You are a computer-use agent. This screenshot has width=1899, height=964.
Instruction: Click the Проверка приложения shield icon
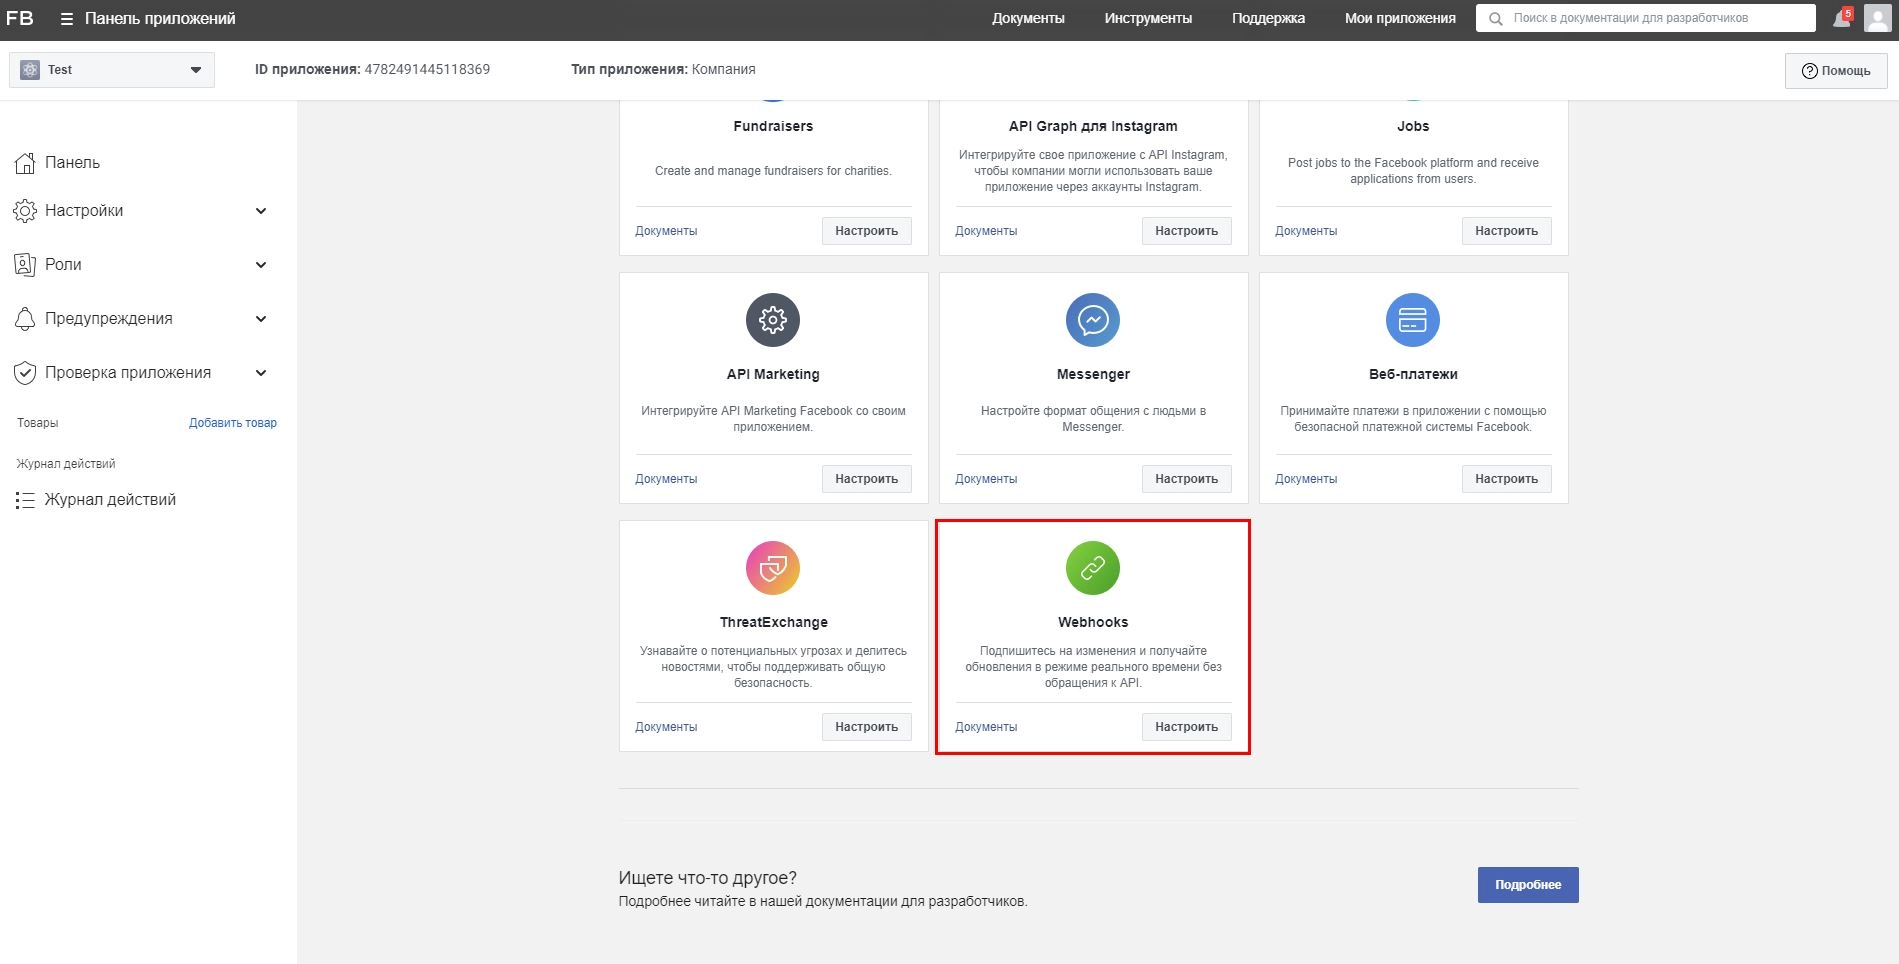coord(25,373)
